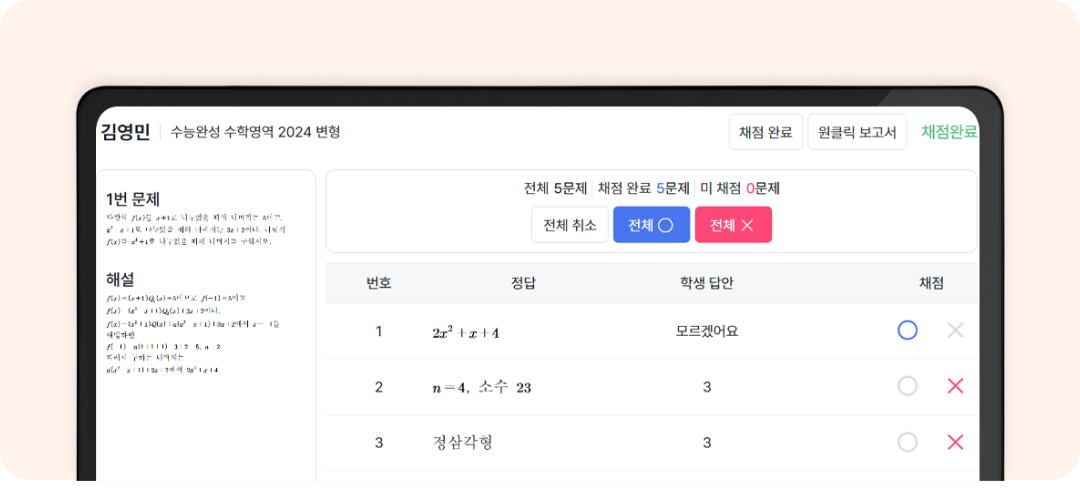Mark all answers wrong with 전체 ✕
Viewport: 1080px width, 490px height.
click(733, 225)
